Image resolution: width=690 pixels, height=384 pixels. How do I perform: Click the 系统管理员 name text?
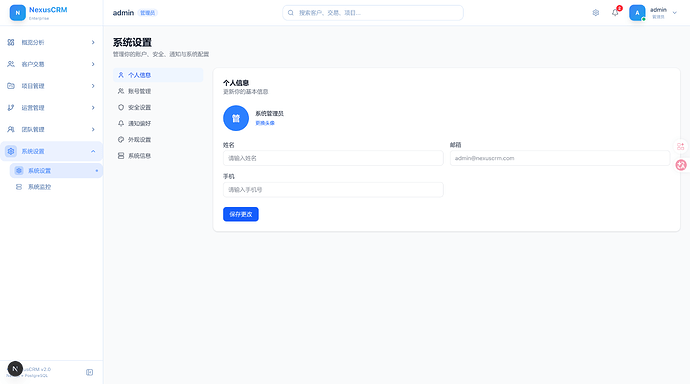point(269,113)
